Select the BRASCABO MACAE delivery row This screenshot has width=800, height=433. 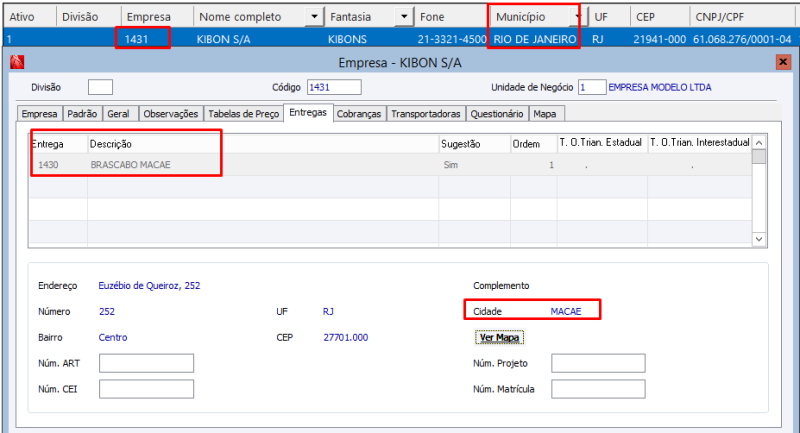coord(390,165)
